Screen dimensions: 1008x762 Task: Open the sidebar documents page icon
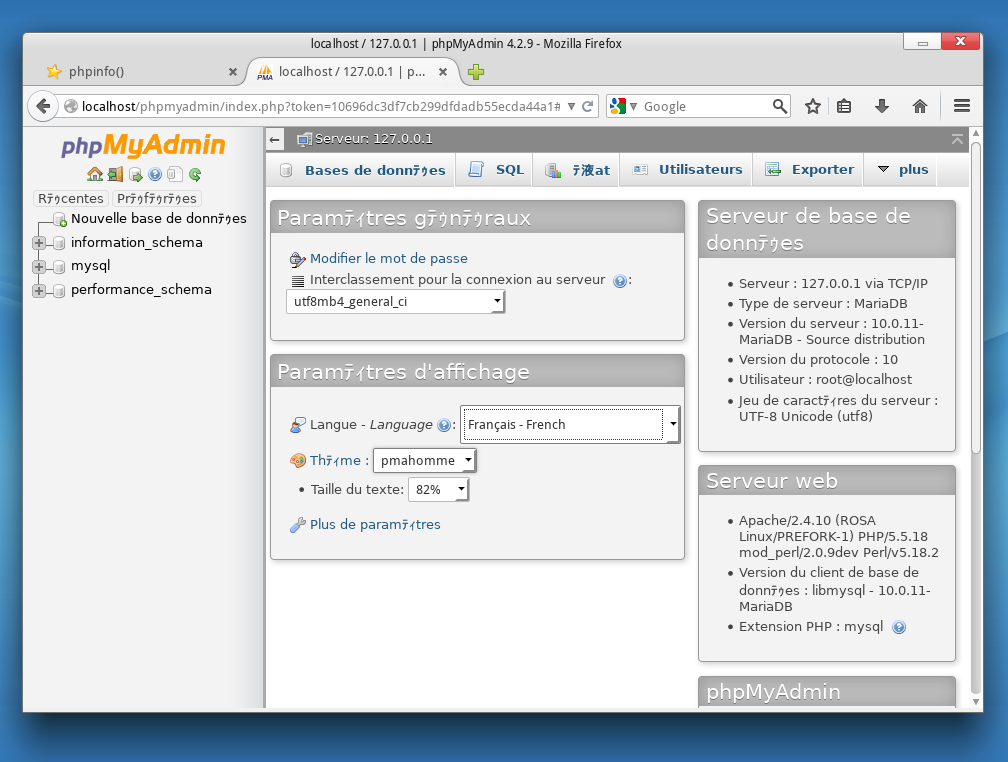tap(175, 174)
